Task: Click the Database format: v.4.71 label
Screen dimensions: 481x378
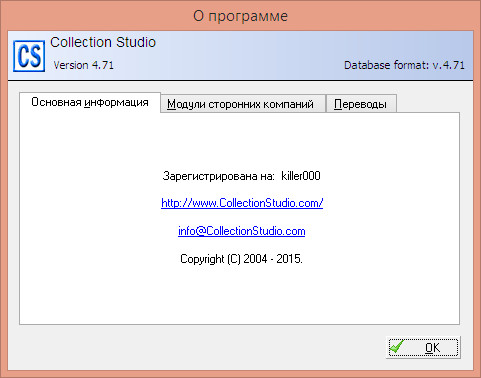Action: pyautogui.click(x=404, y=65)
